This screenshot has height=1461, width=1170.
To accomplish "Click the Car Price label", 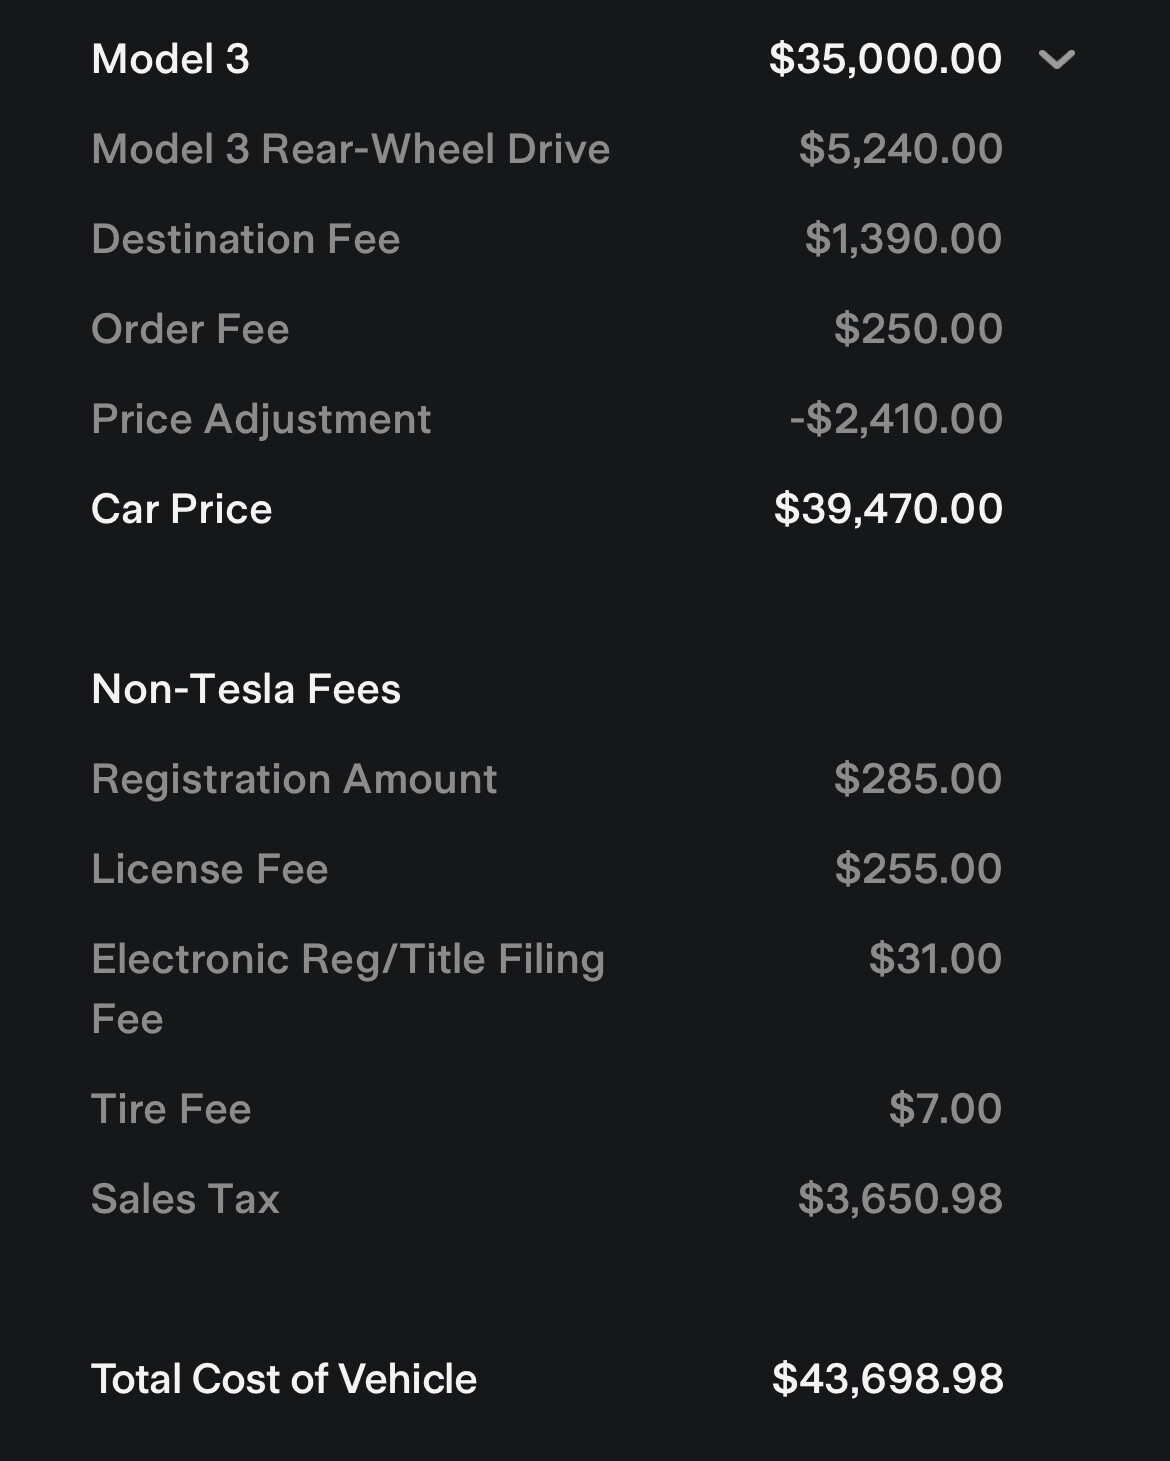I will (180, 509).
